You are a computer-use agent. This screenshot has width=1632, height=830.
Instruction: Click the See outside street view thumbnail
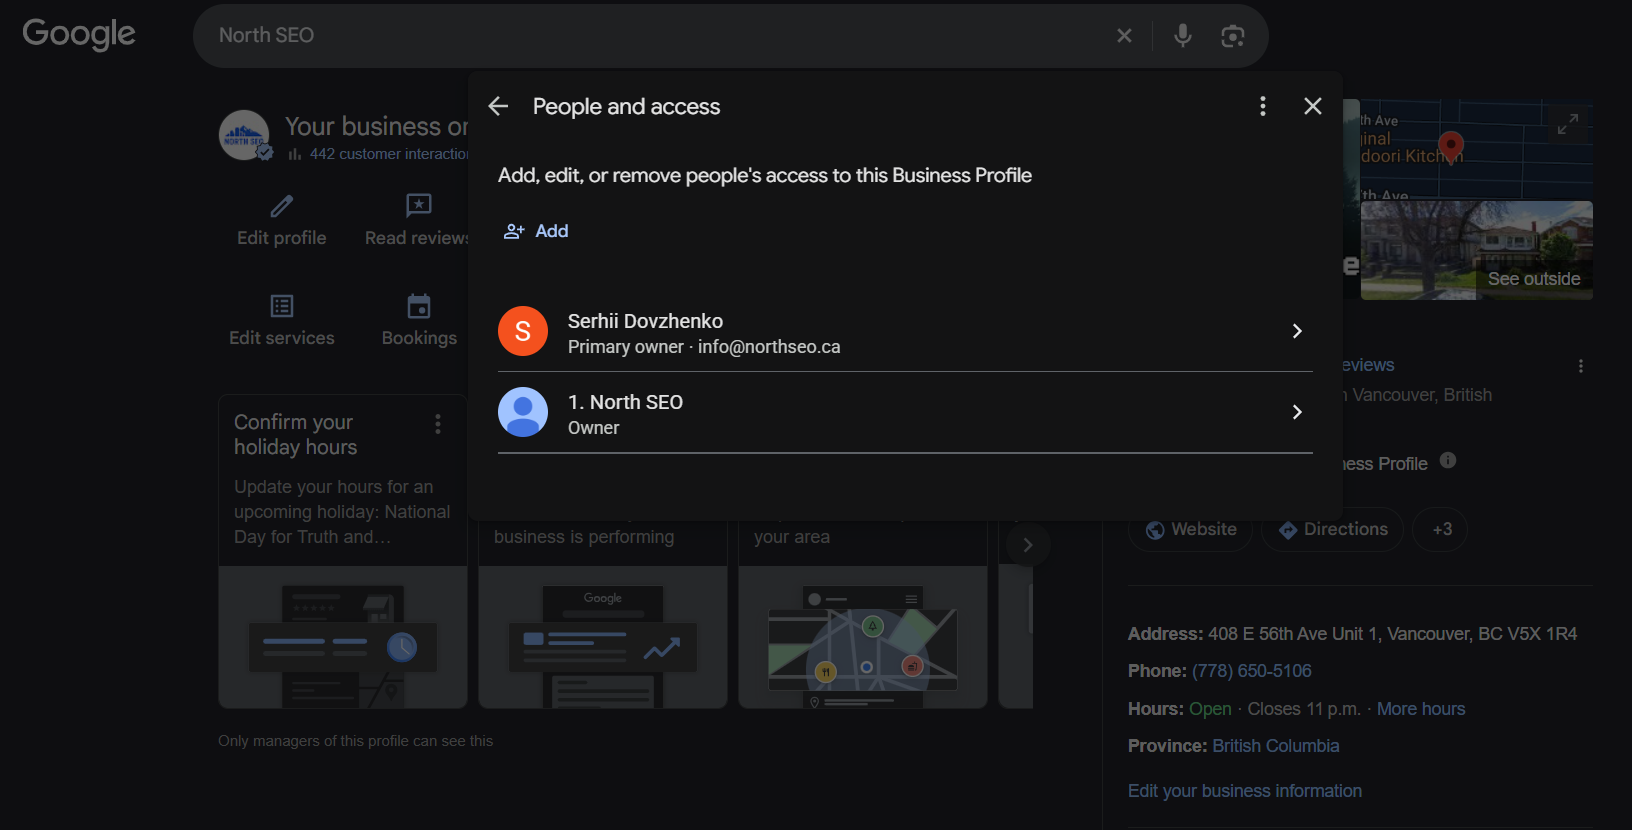(1477, 250)
